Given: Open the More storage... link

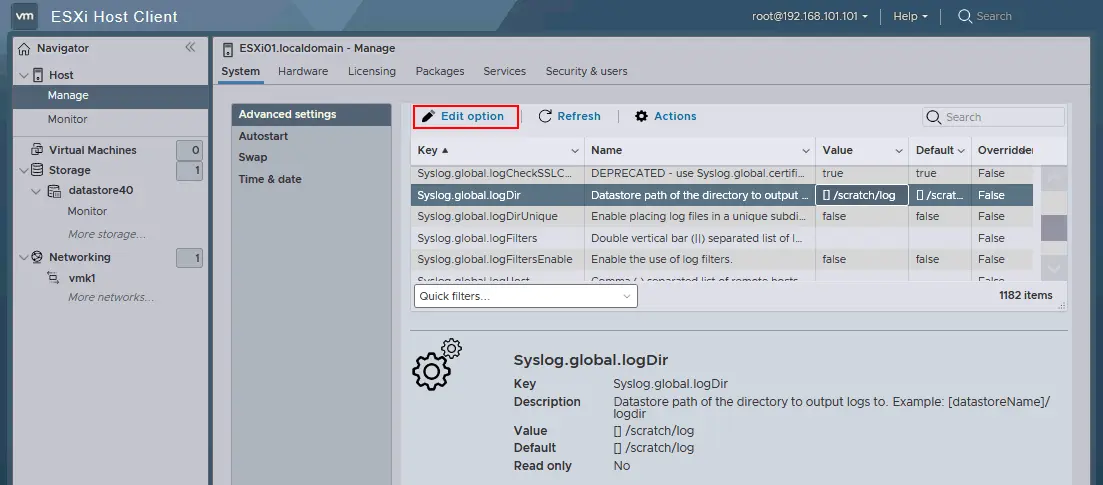Looking at the screenshot, I should click(x=106, y=234).
